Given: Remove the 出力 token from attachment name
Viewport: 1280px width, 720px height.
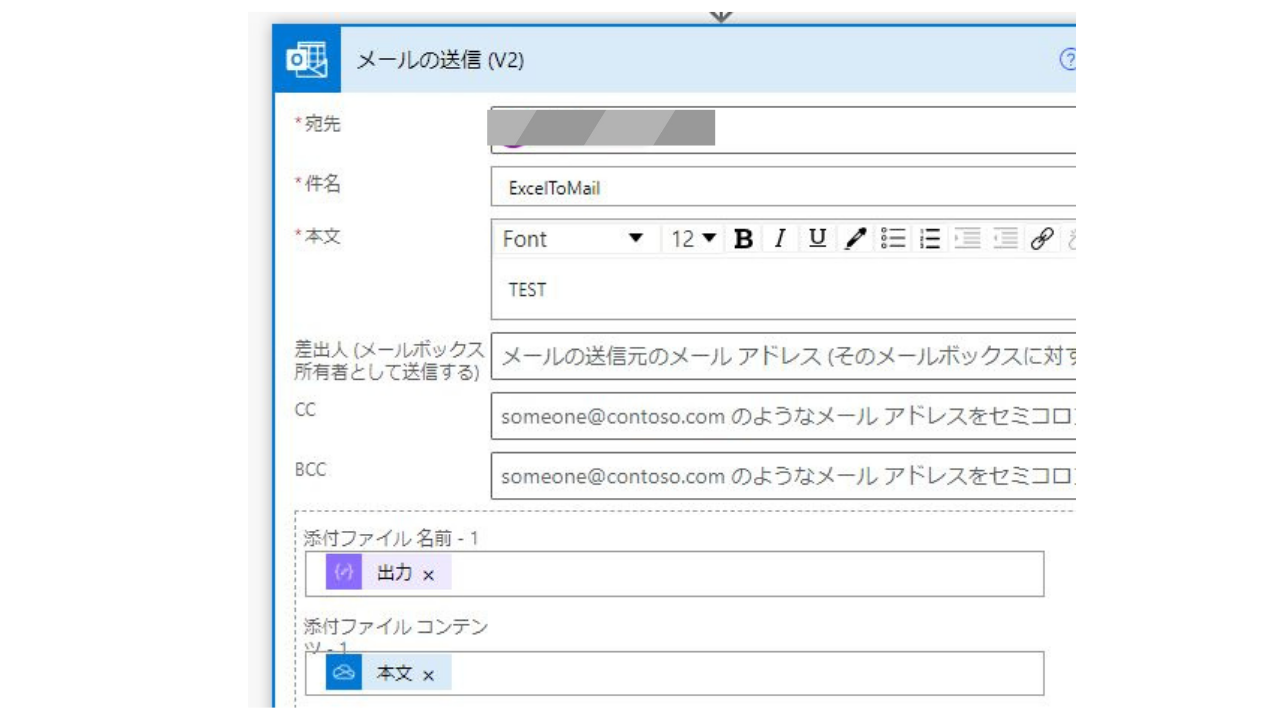Looking at the screenshot, I should click(x=429, y=575).
